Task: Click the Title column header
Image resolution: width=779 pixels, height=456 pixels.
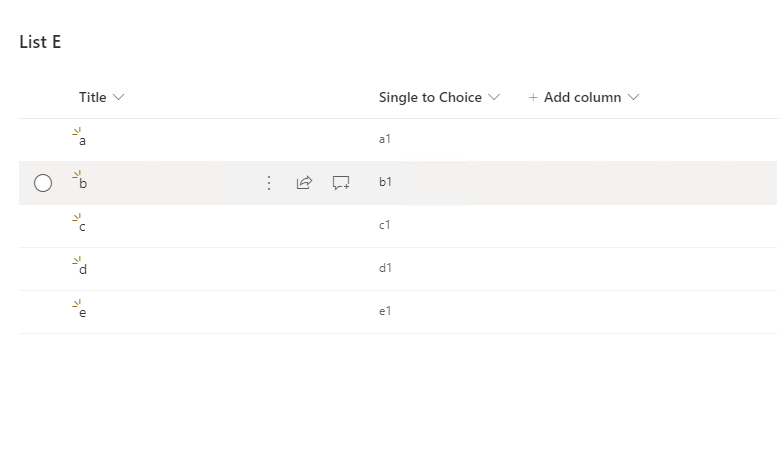Action: point(92,97)
